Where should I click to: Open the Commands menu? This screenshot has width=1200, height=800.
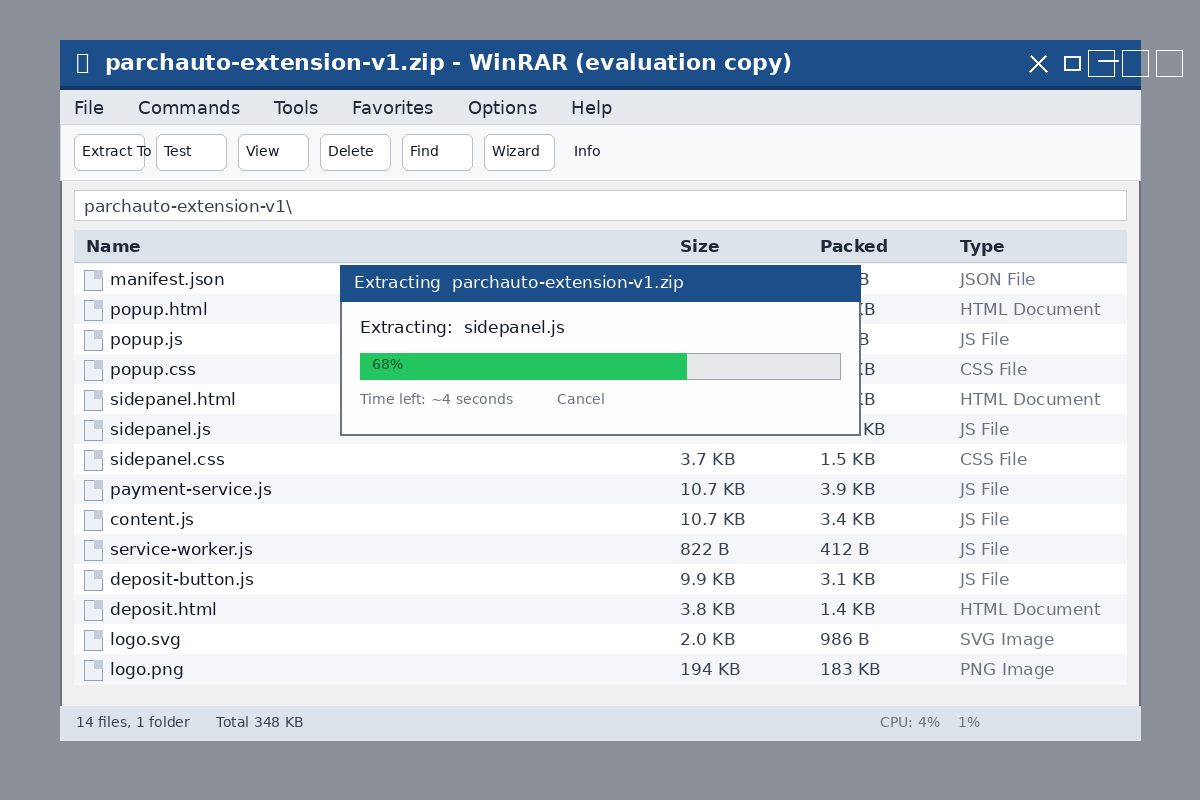click(x=189, y=108)
